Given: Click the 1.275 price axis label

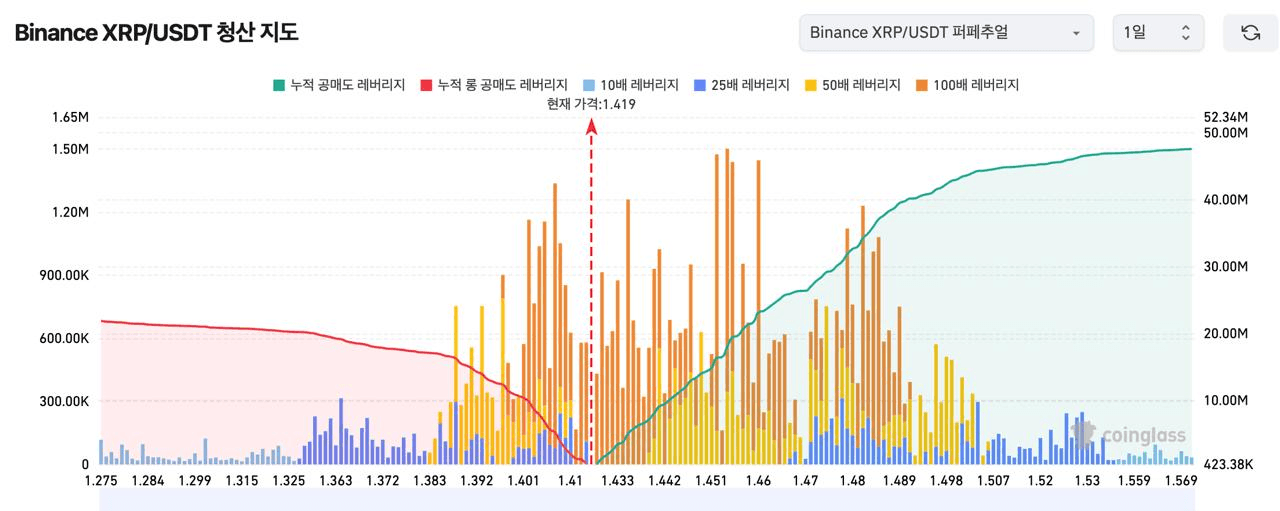Looking at the screenshot, I should pyautogui.click(x=103, y=481).
